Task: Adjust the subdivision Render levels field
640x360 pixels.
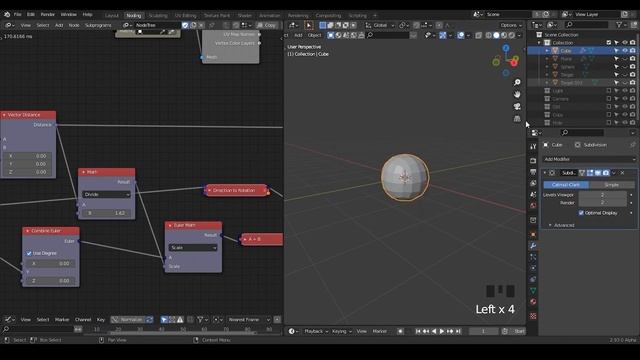Action: tap(602, 202)
